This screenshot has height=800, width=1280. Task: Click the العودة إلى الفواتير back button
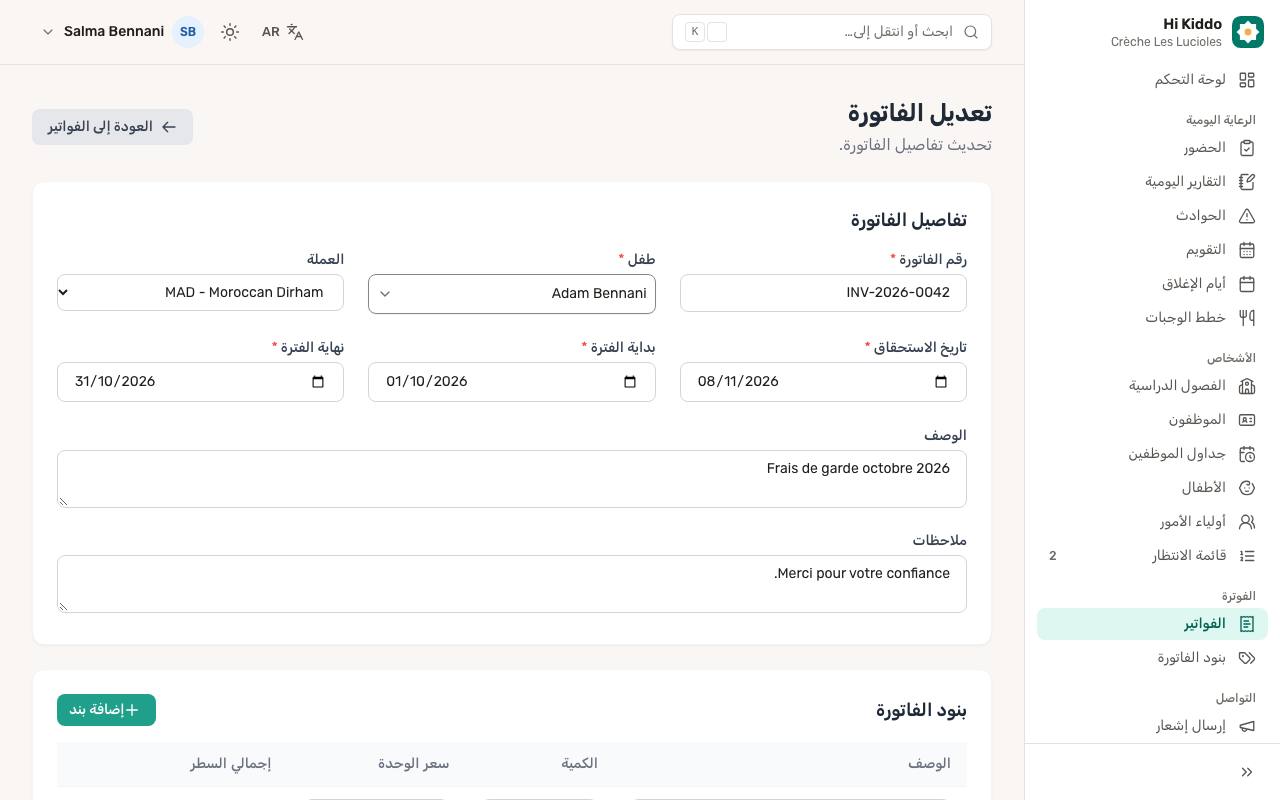tap(112, 127)
